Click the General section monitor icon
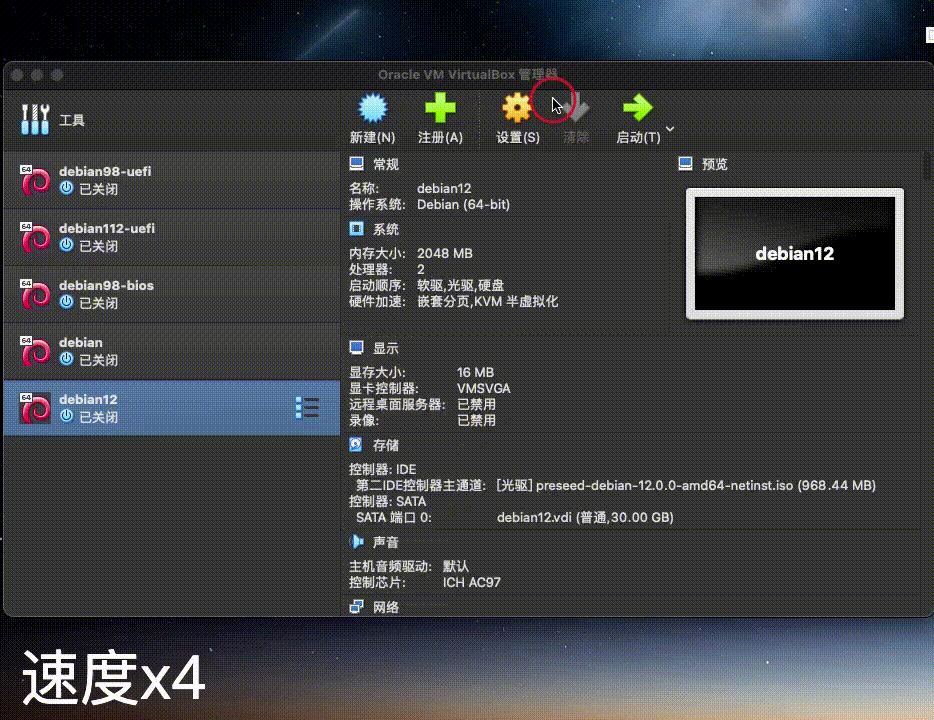Screen dimensions: 934x720 point(356,164)
